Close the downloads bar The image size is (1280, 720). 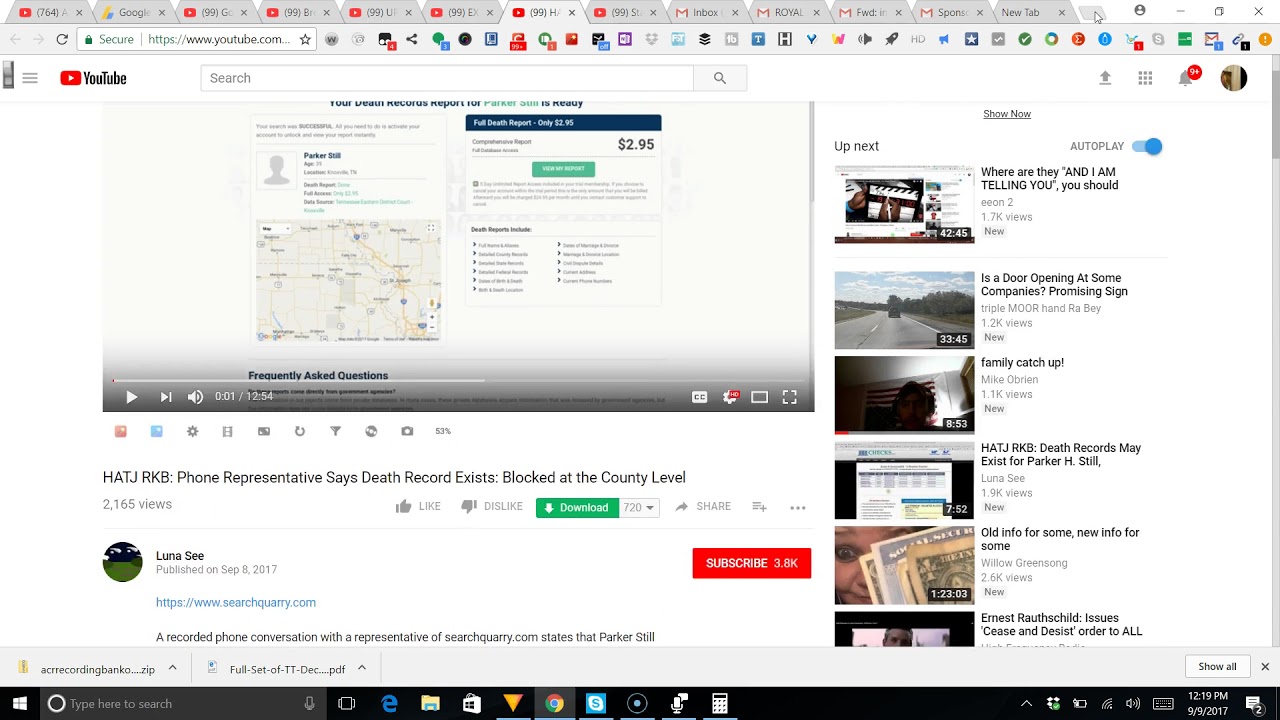[x=1264, y=667]
